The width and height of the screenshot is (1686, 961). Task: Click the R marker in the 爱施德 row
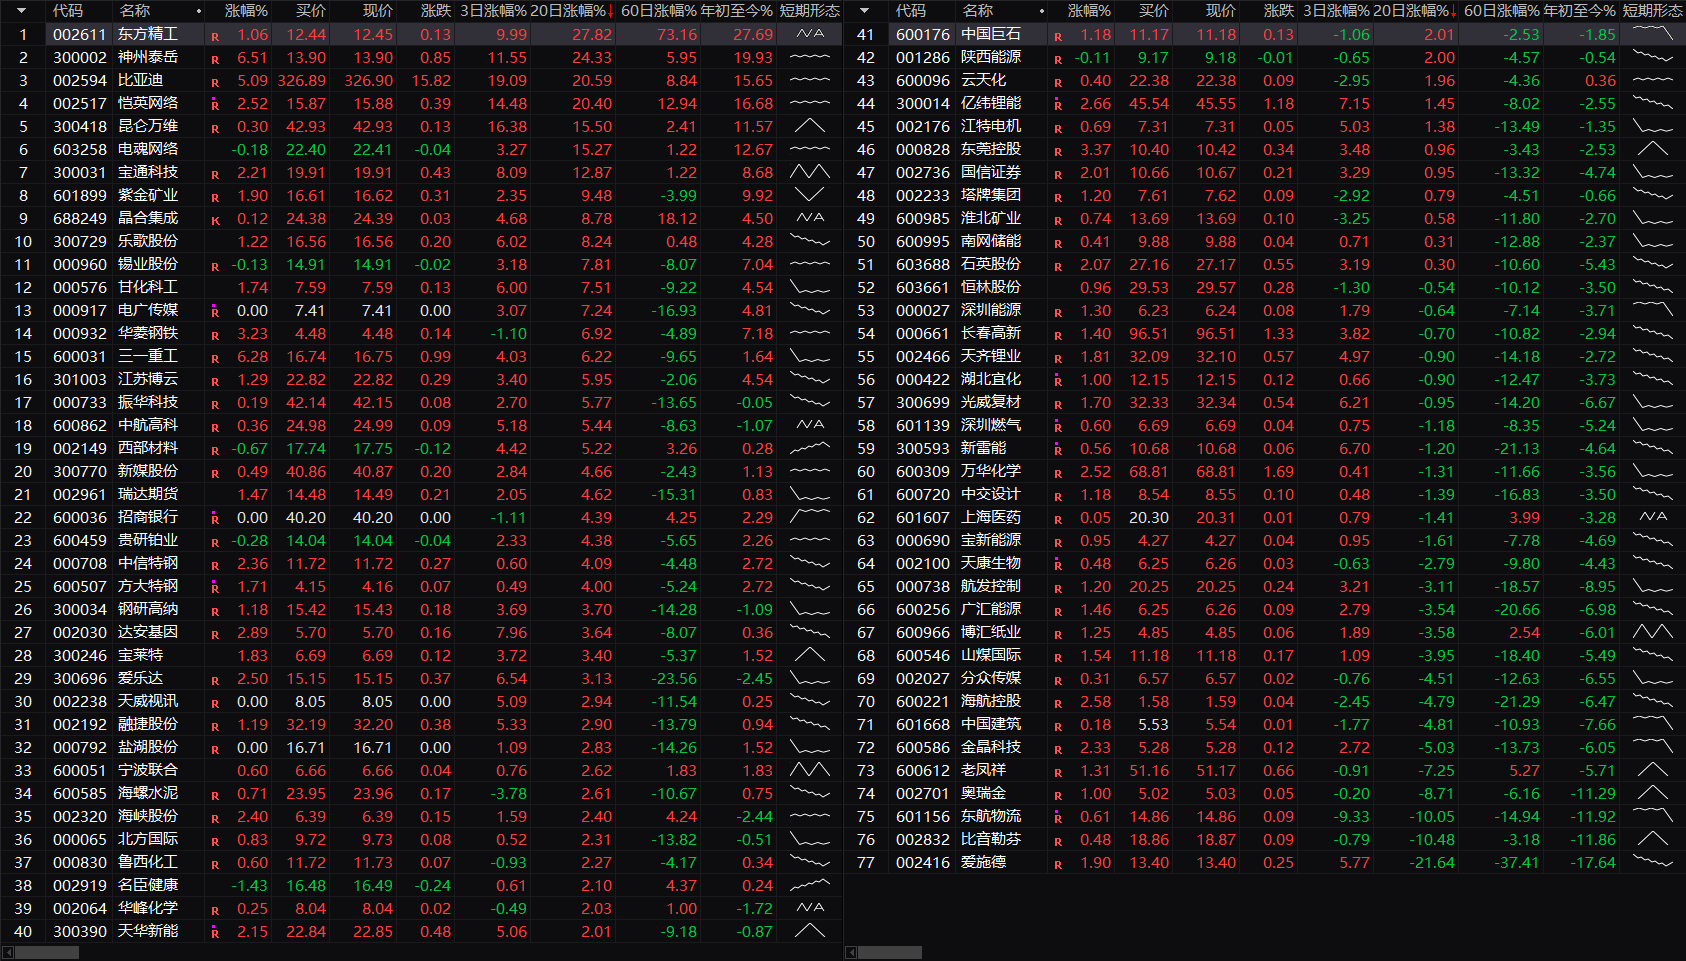(1058, 864)
